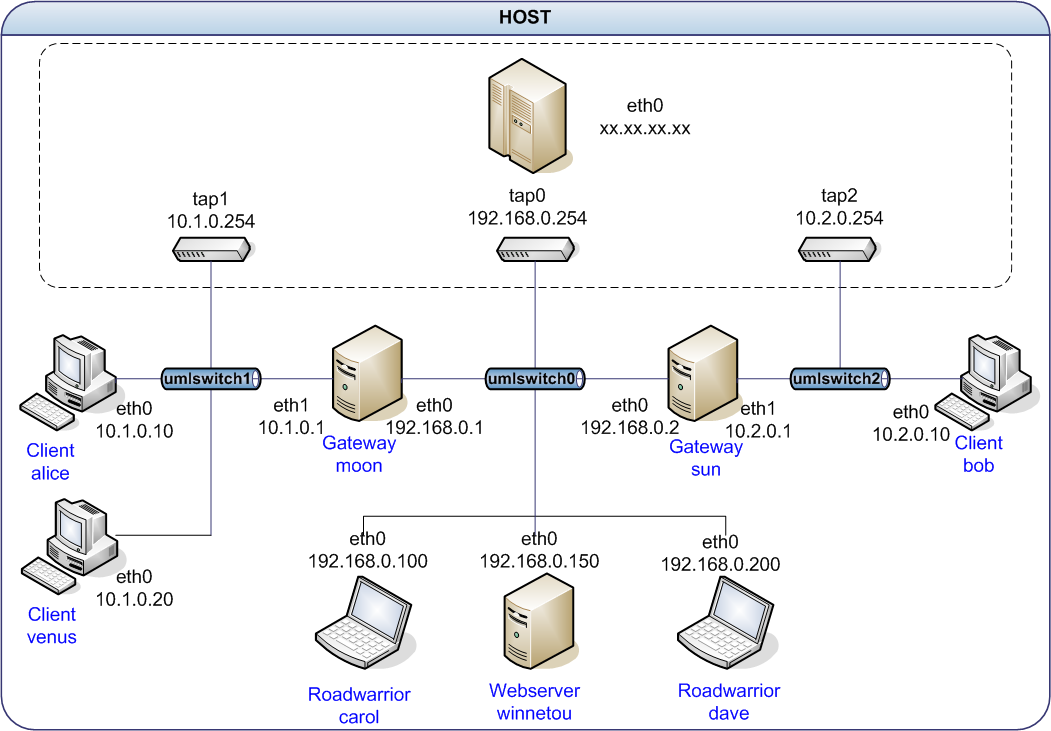
Task: Click the blue "Client bob" text label
Action: [x=978, y=454]
